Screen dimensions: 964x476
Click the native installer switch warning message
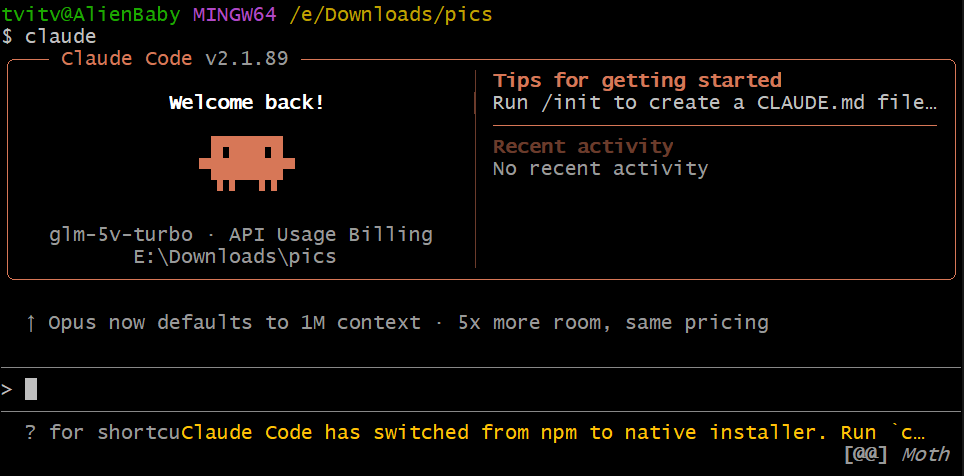tap(553, 432)
